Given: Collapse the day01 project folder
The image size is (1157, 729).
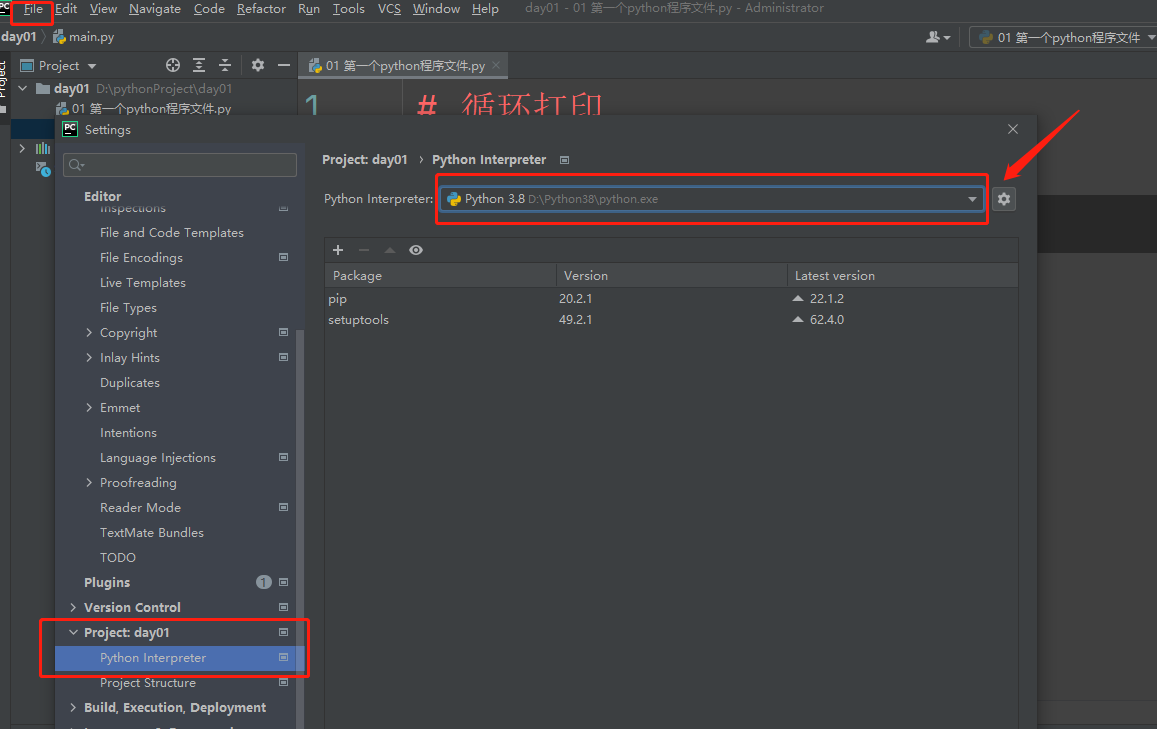Looking at the screenshot, I should (x=23, y=89).
